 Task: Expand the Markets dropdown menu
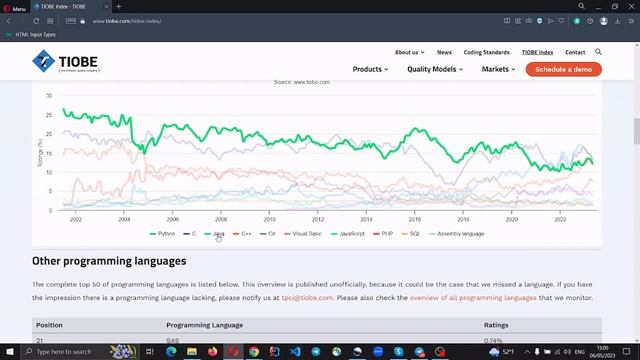click(x=498, y=69)
